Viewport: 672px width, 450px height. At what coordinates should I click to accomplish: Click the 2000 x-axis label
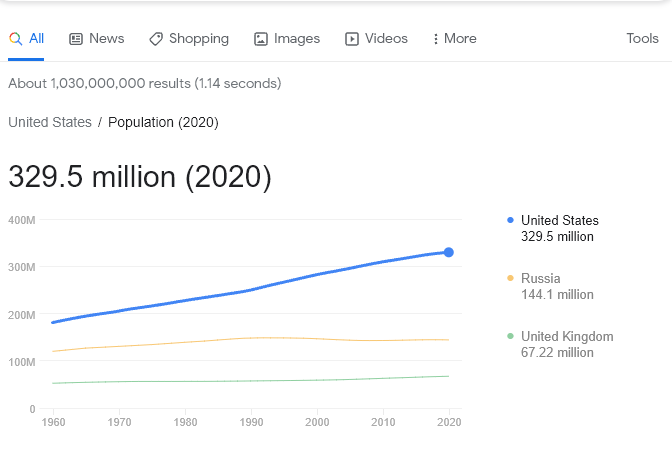pos(317,422)
